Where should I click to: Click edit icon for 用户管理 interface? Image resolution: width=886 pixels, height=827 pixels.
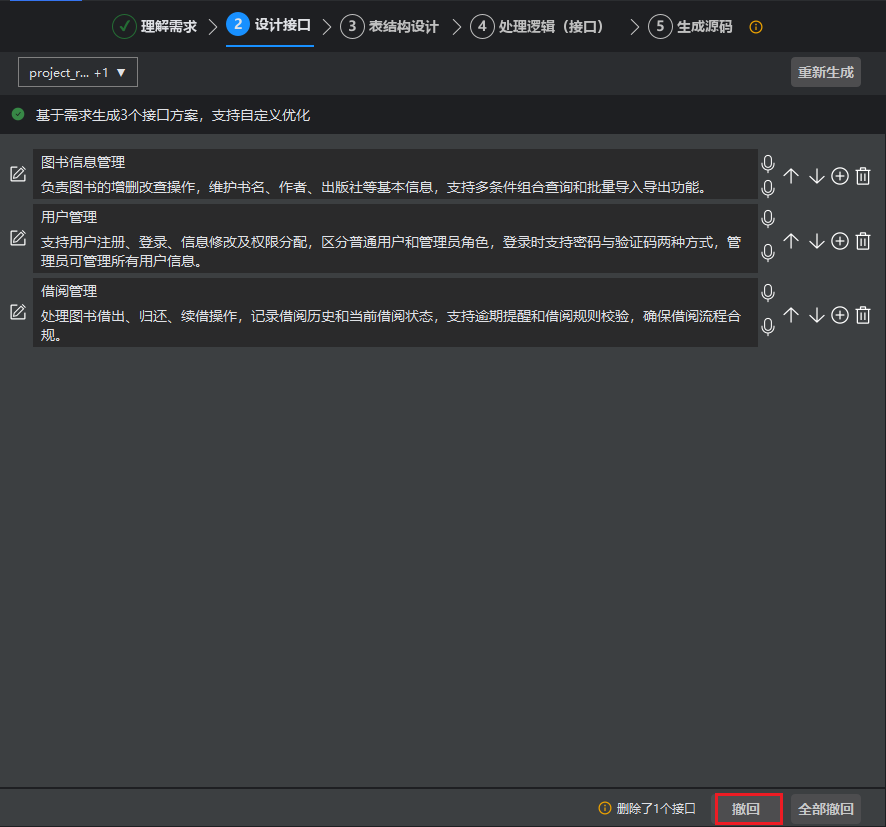pos(18,238)
